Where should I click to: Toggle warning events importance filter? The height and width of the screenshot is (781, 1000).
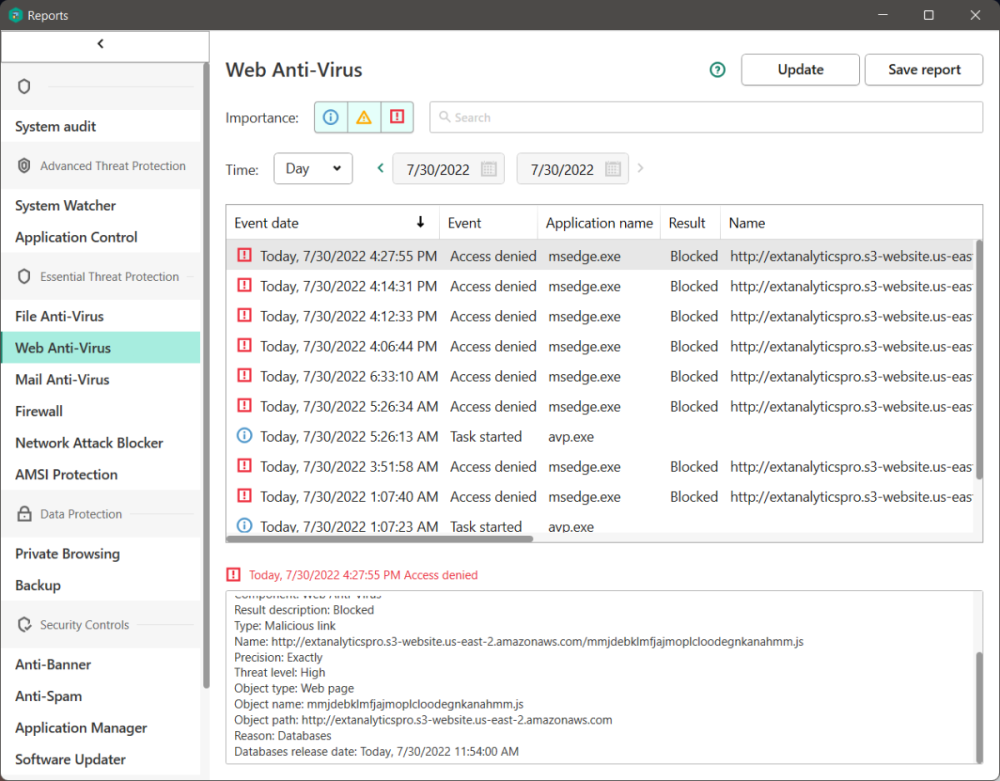(x=364, y=117)
